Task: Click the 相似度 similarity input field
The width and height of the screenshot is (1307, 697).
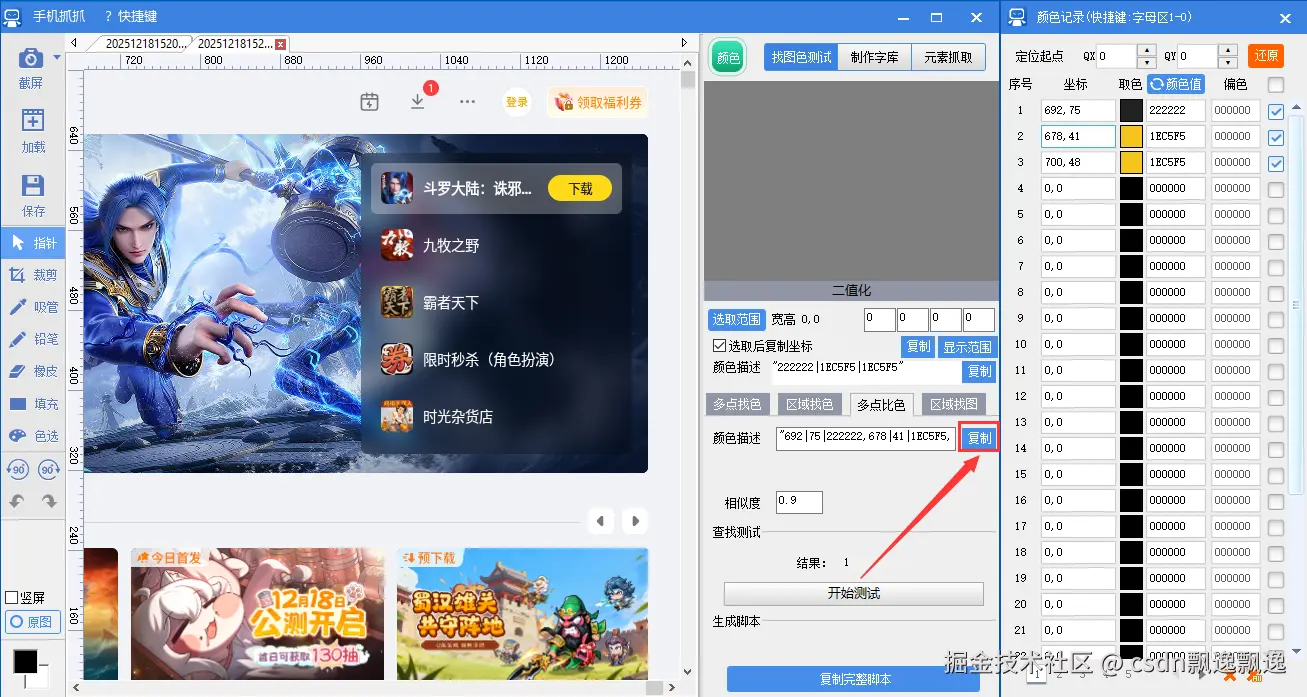Action: pos(799,502)
